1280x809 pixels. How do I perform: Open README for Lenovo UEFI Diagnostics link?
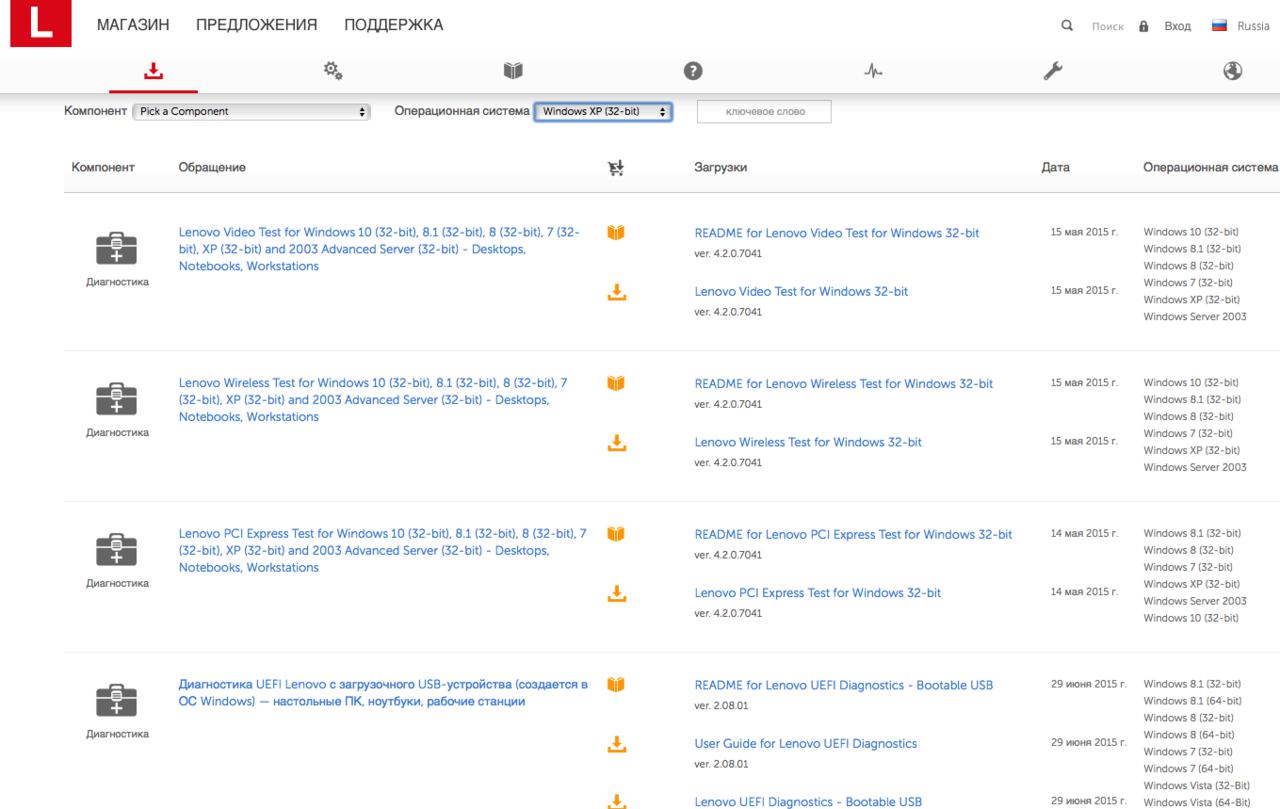[x=844, y=685]
